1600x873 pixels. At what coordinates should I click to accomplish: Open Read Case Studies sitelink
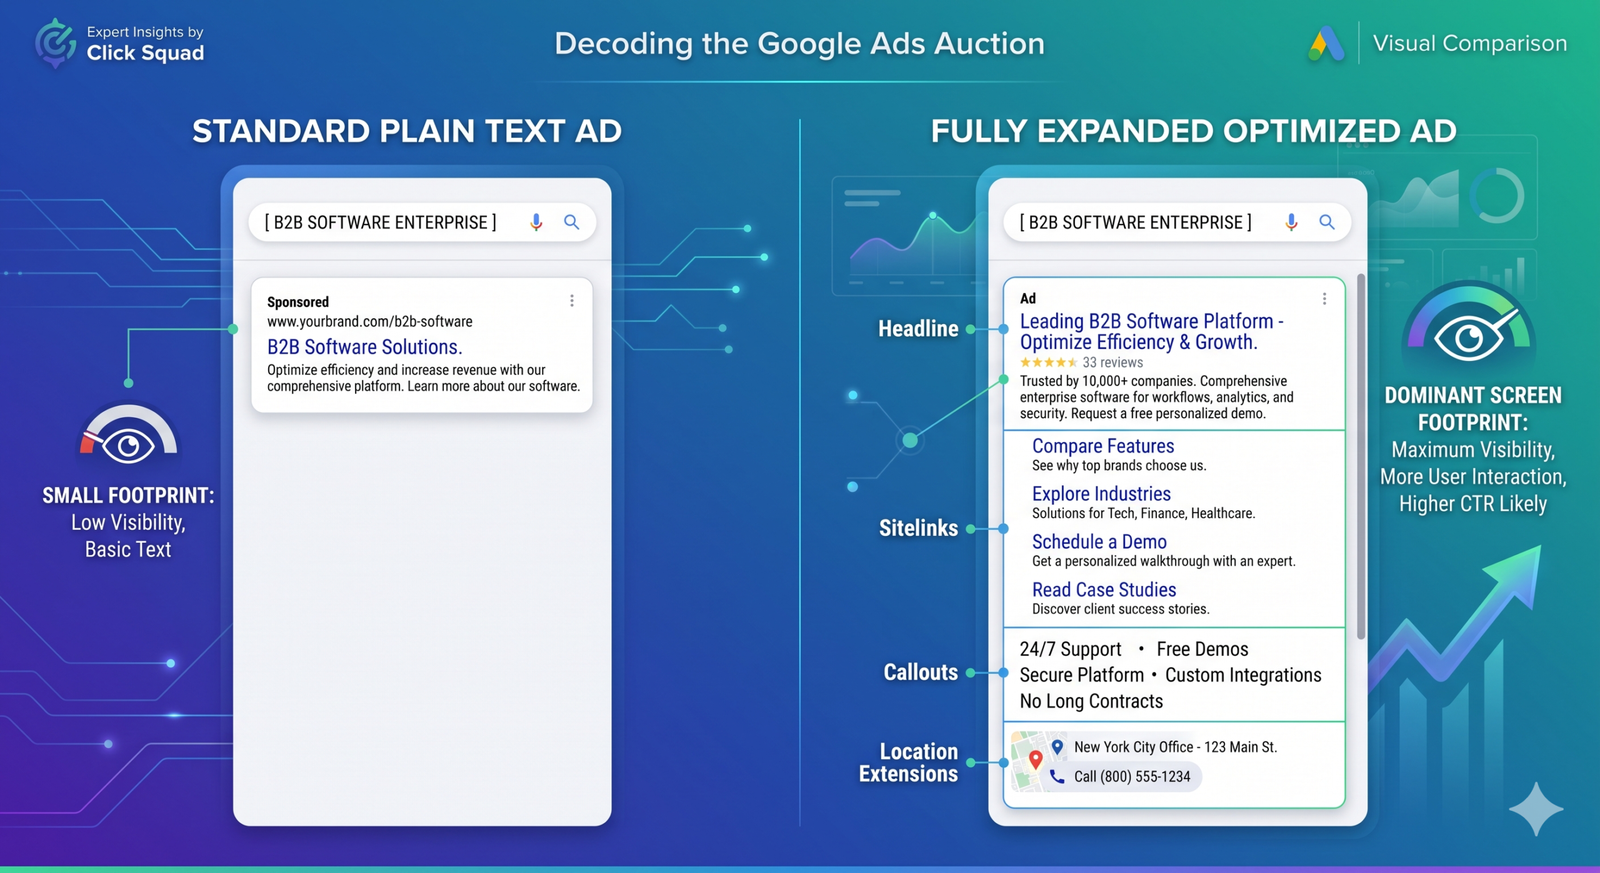click(x=1104, y=590)
